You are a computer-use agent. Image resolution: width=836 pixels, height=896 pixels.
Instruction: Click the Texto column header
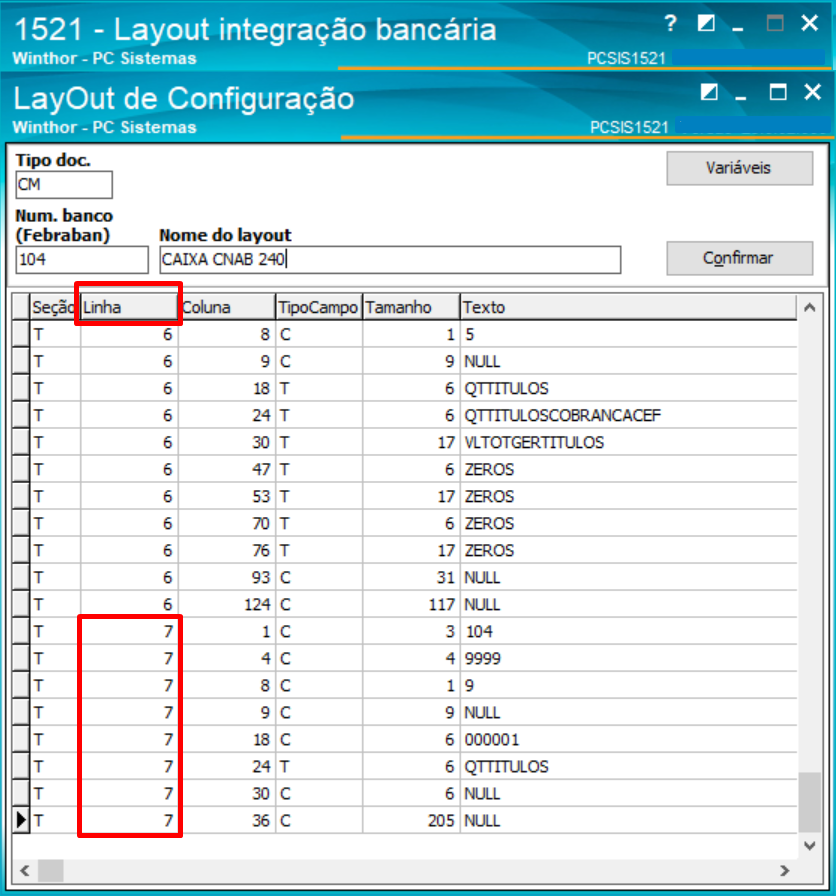pos(628,307)
